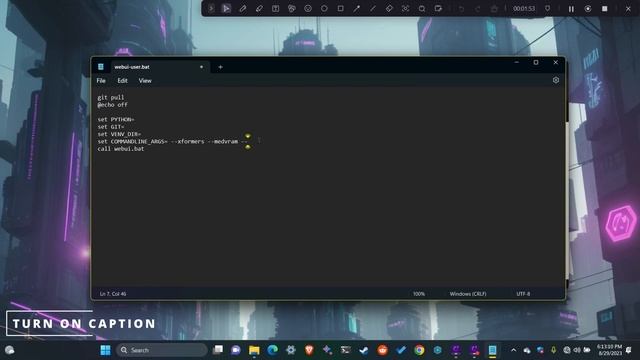The image size is (640, 360).
Task: Select the cursor pointer tool in recorder toolbar
Action: (226, 9)
